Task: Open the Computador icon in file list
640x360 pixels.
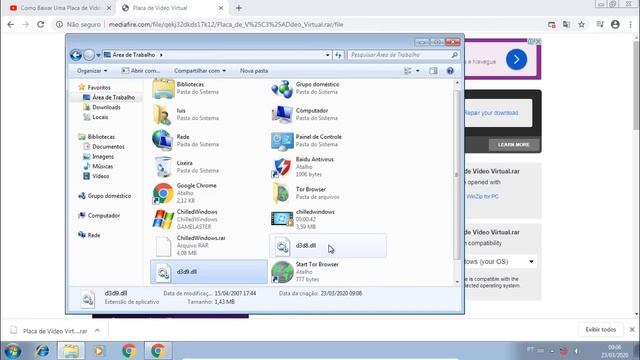Action: click(x=282, y=114)
